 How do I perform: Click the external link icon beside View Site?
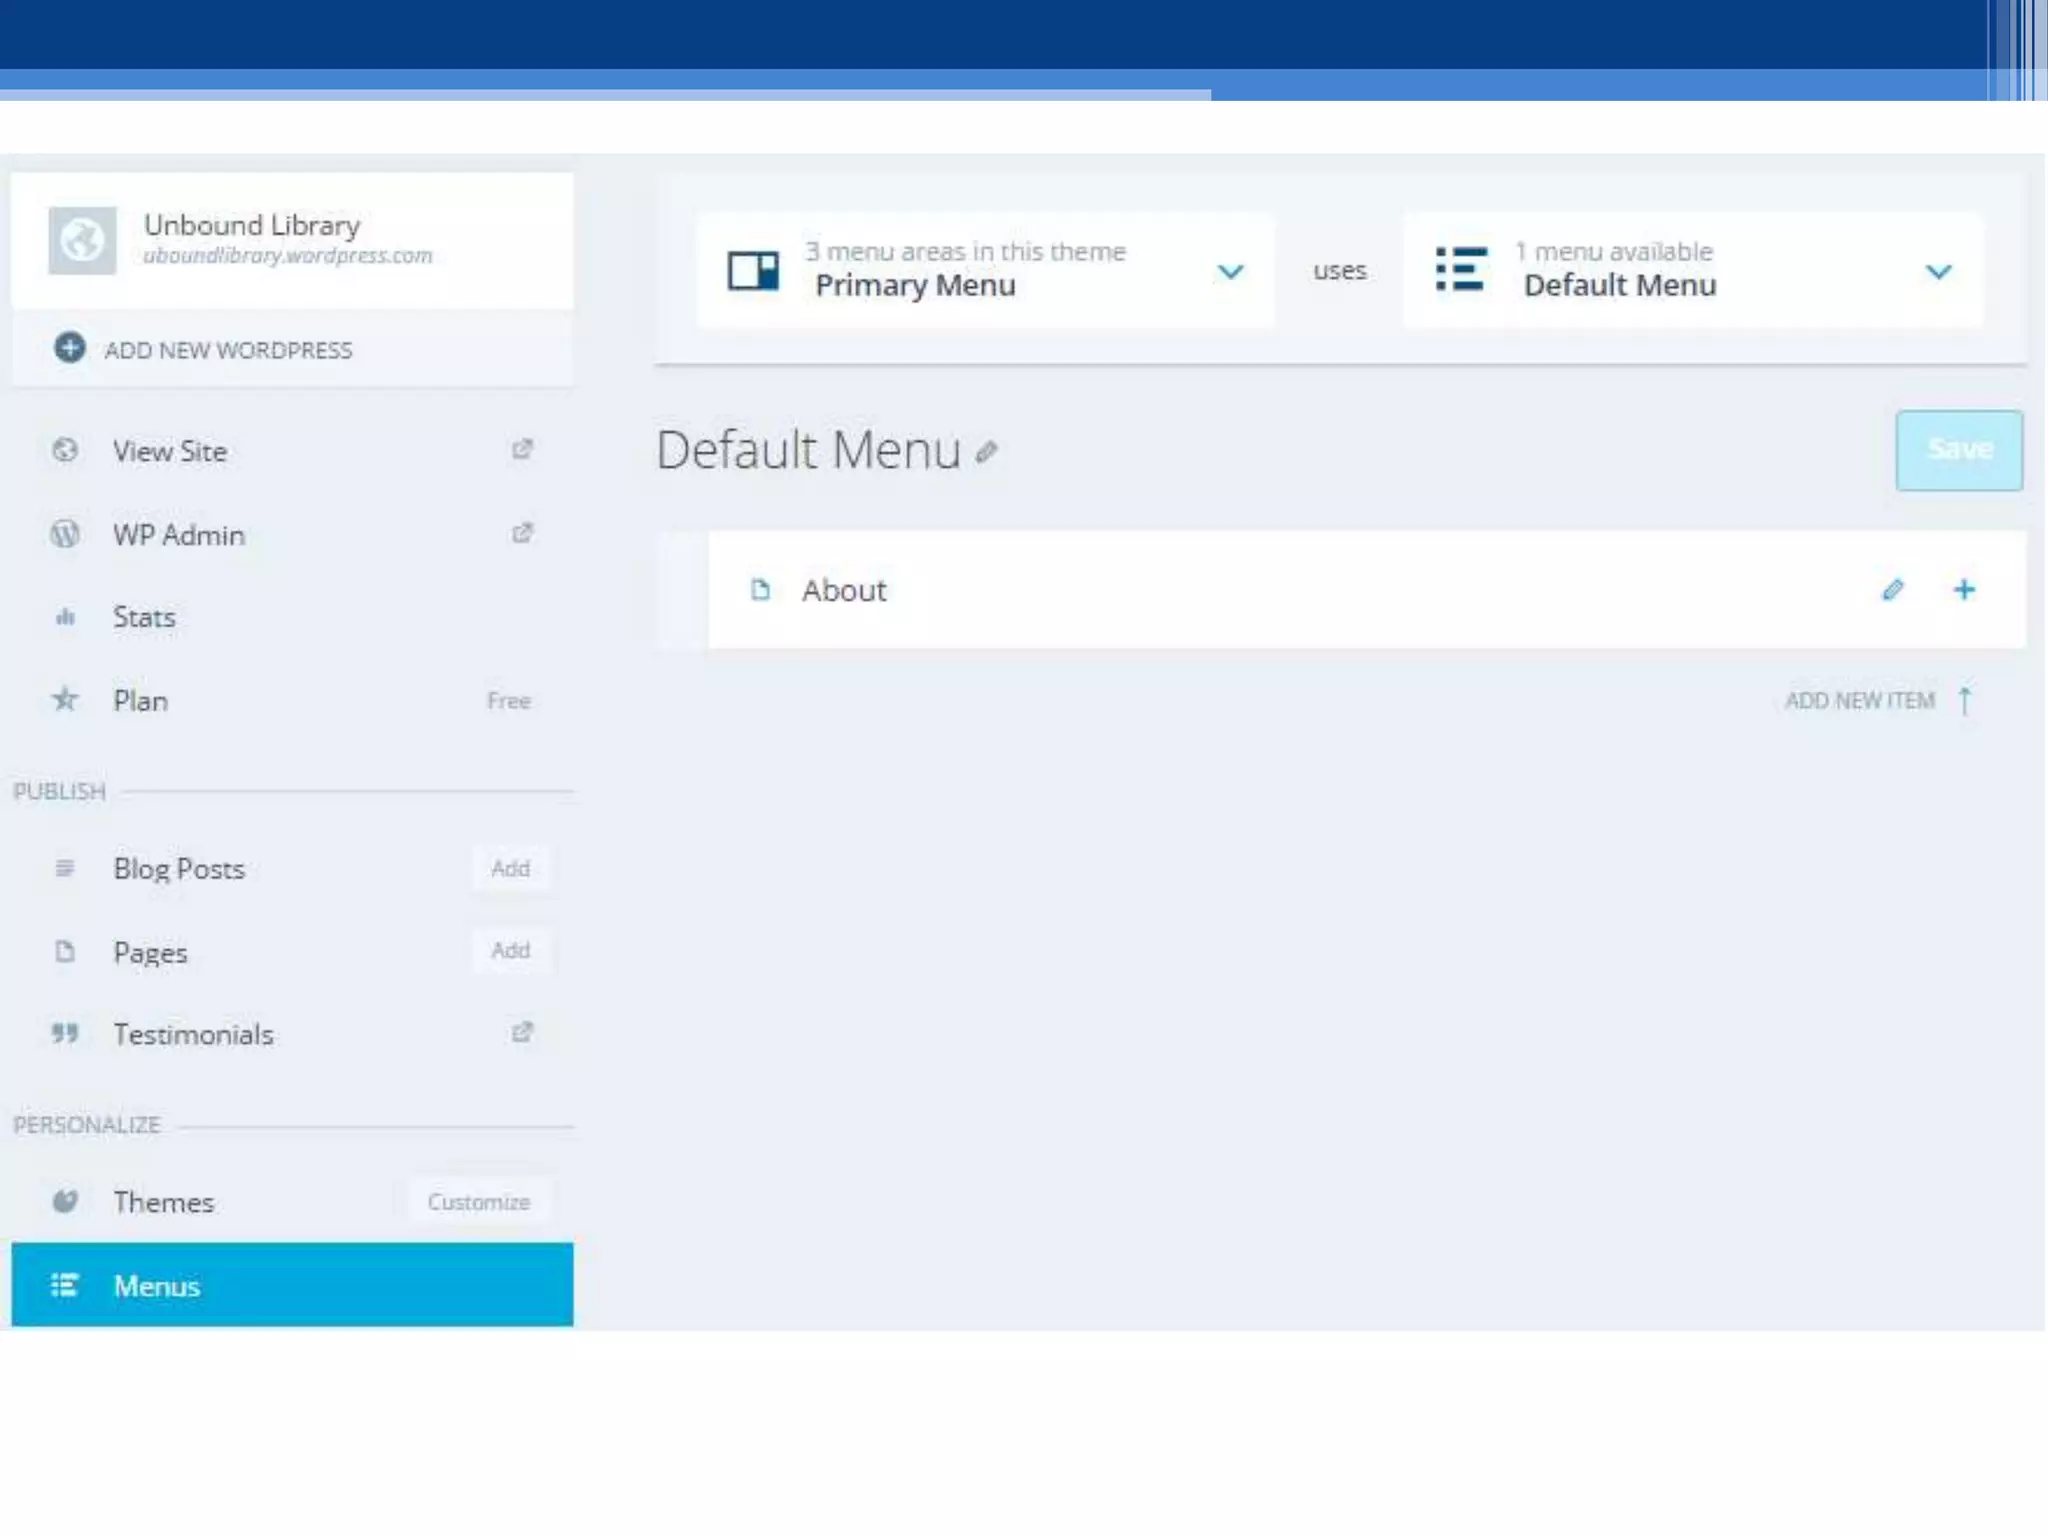click(x=522, y=449)
